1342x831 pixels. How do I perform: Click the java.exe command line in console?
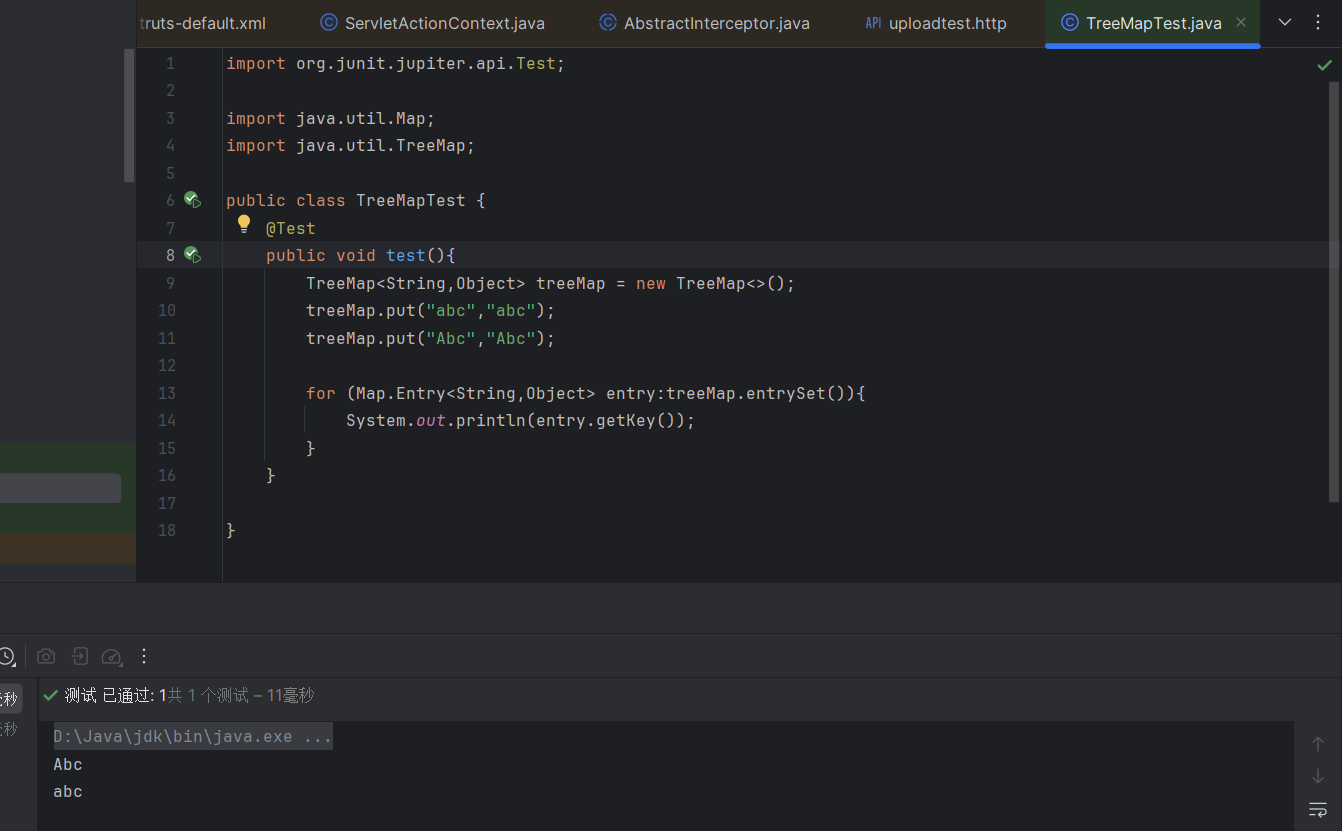pos(193,737)
